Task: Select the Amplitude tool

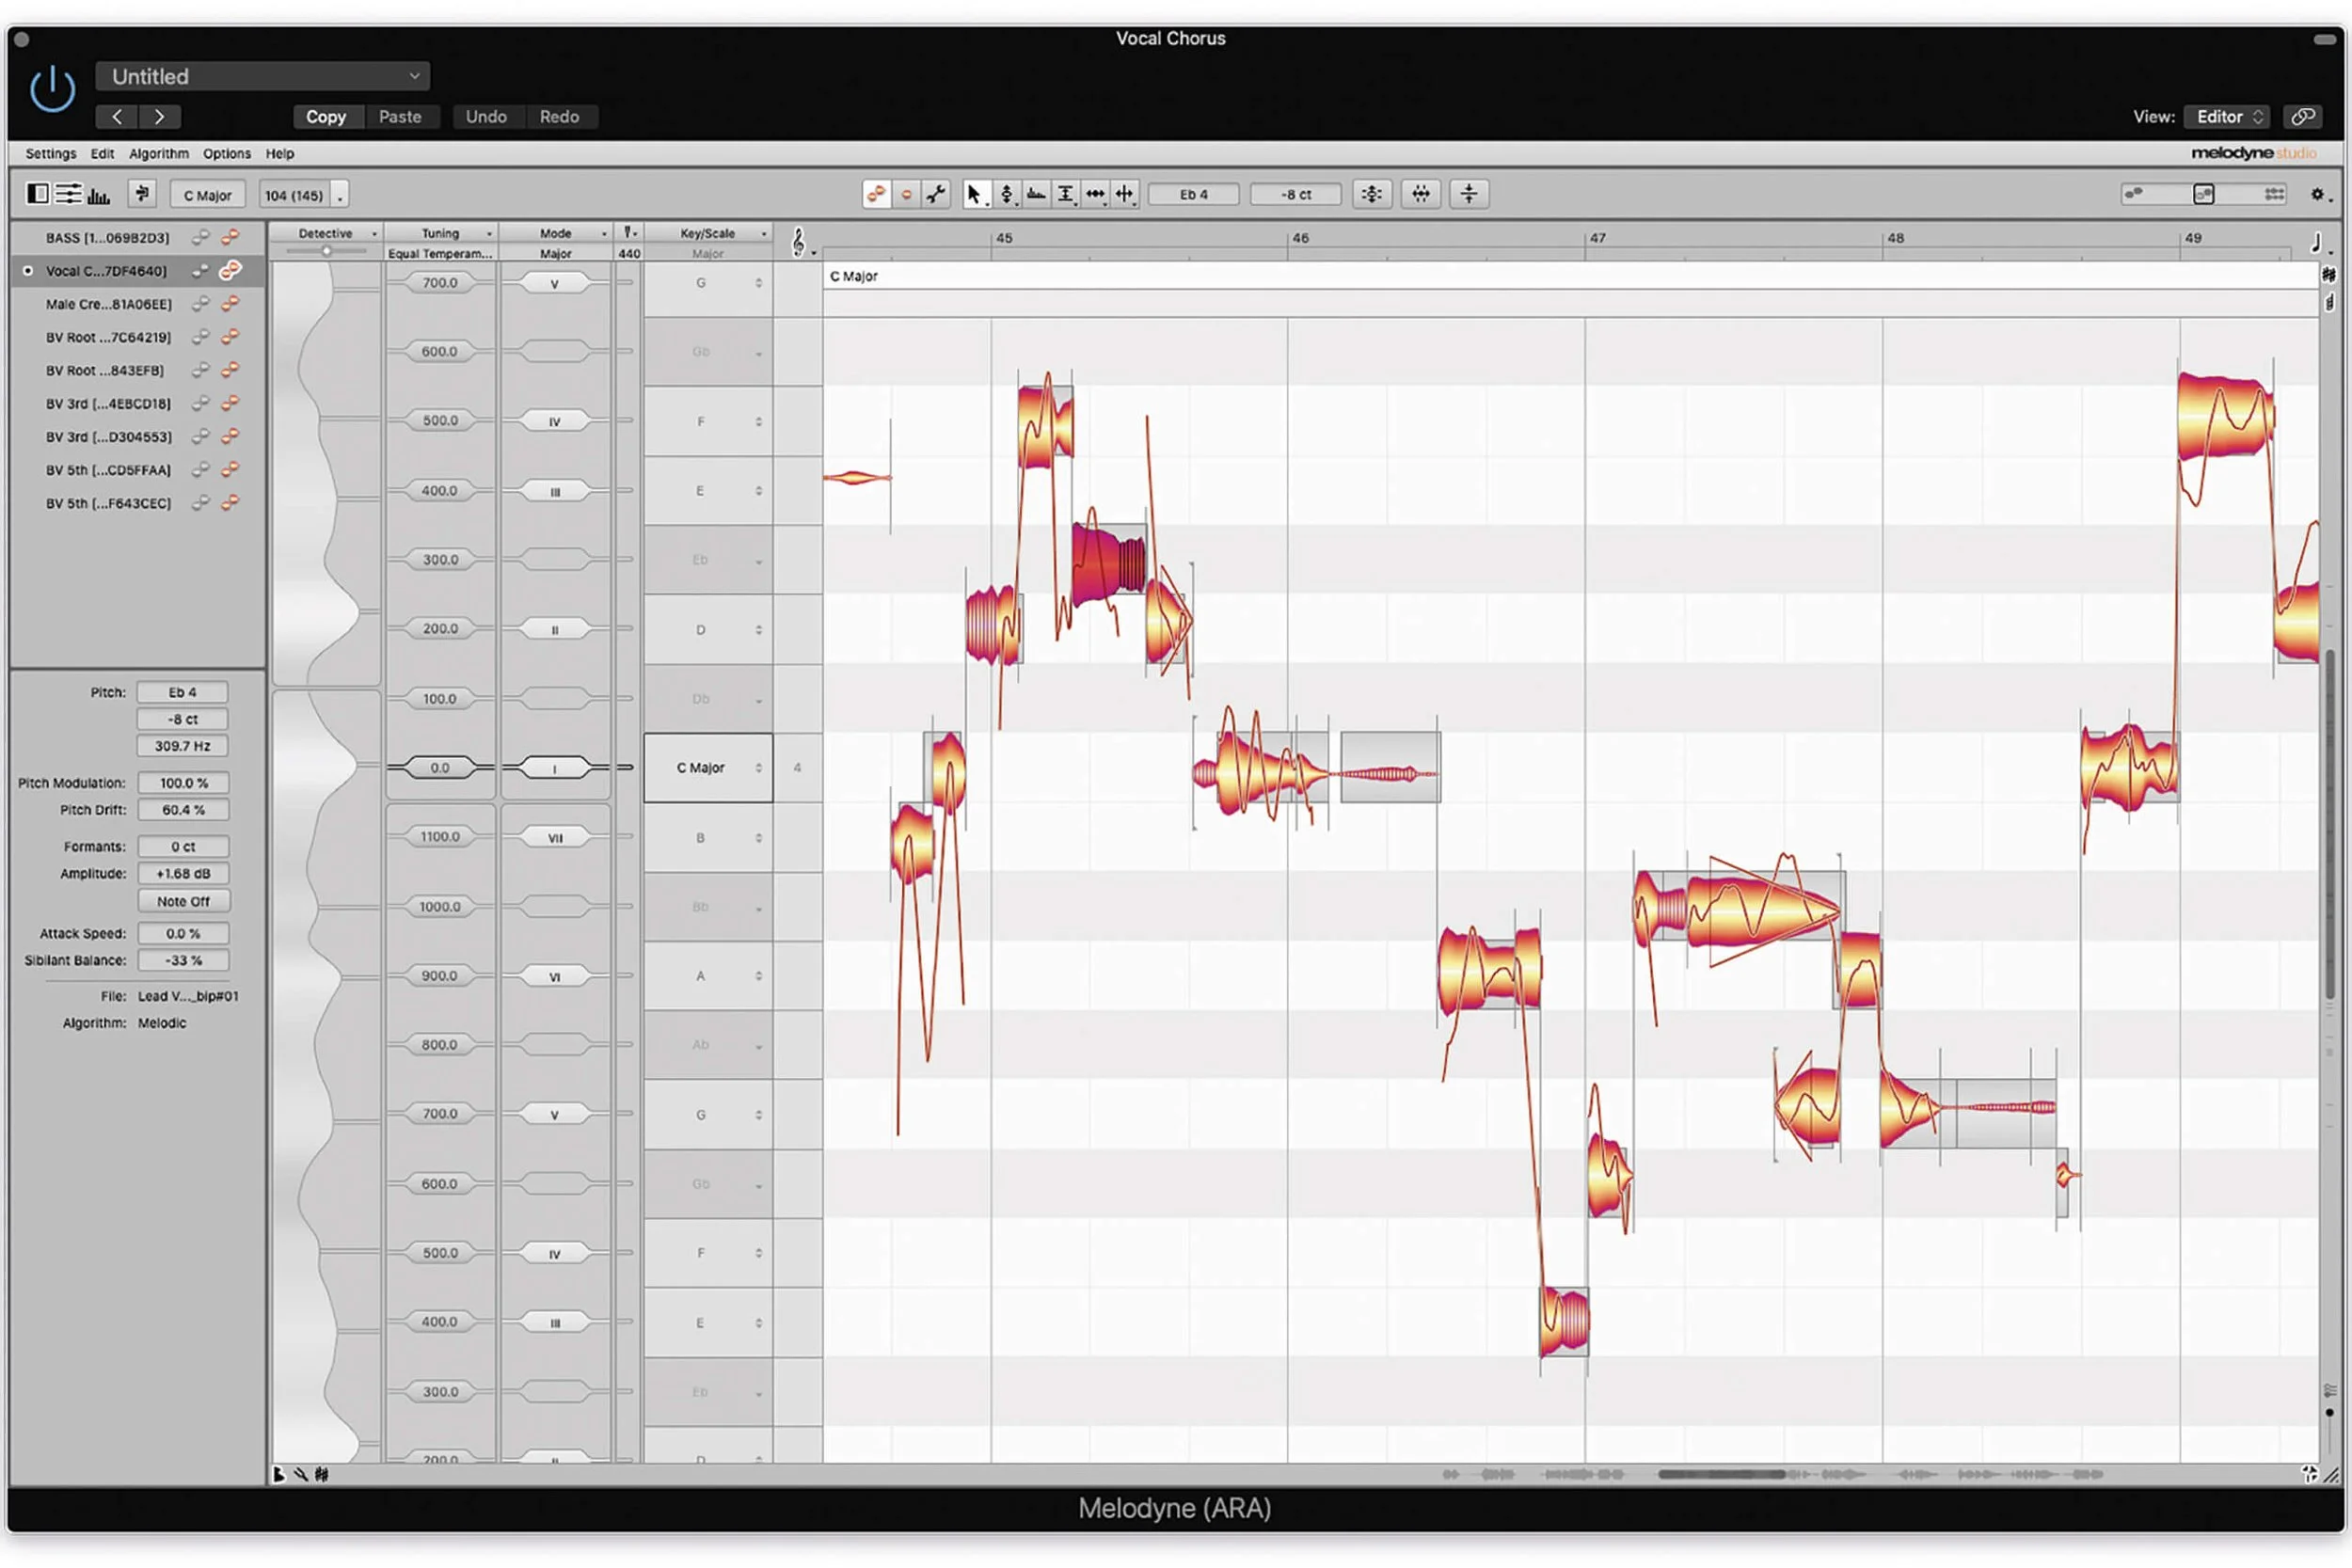Action: click(1066, 194)
